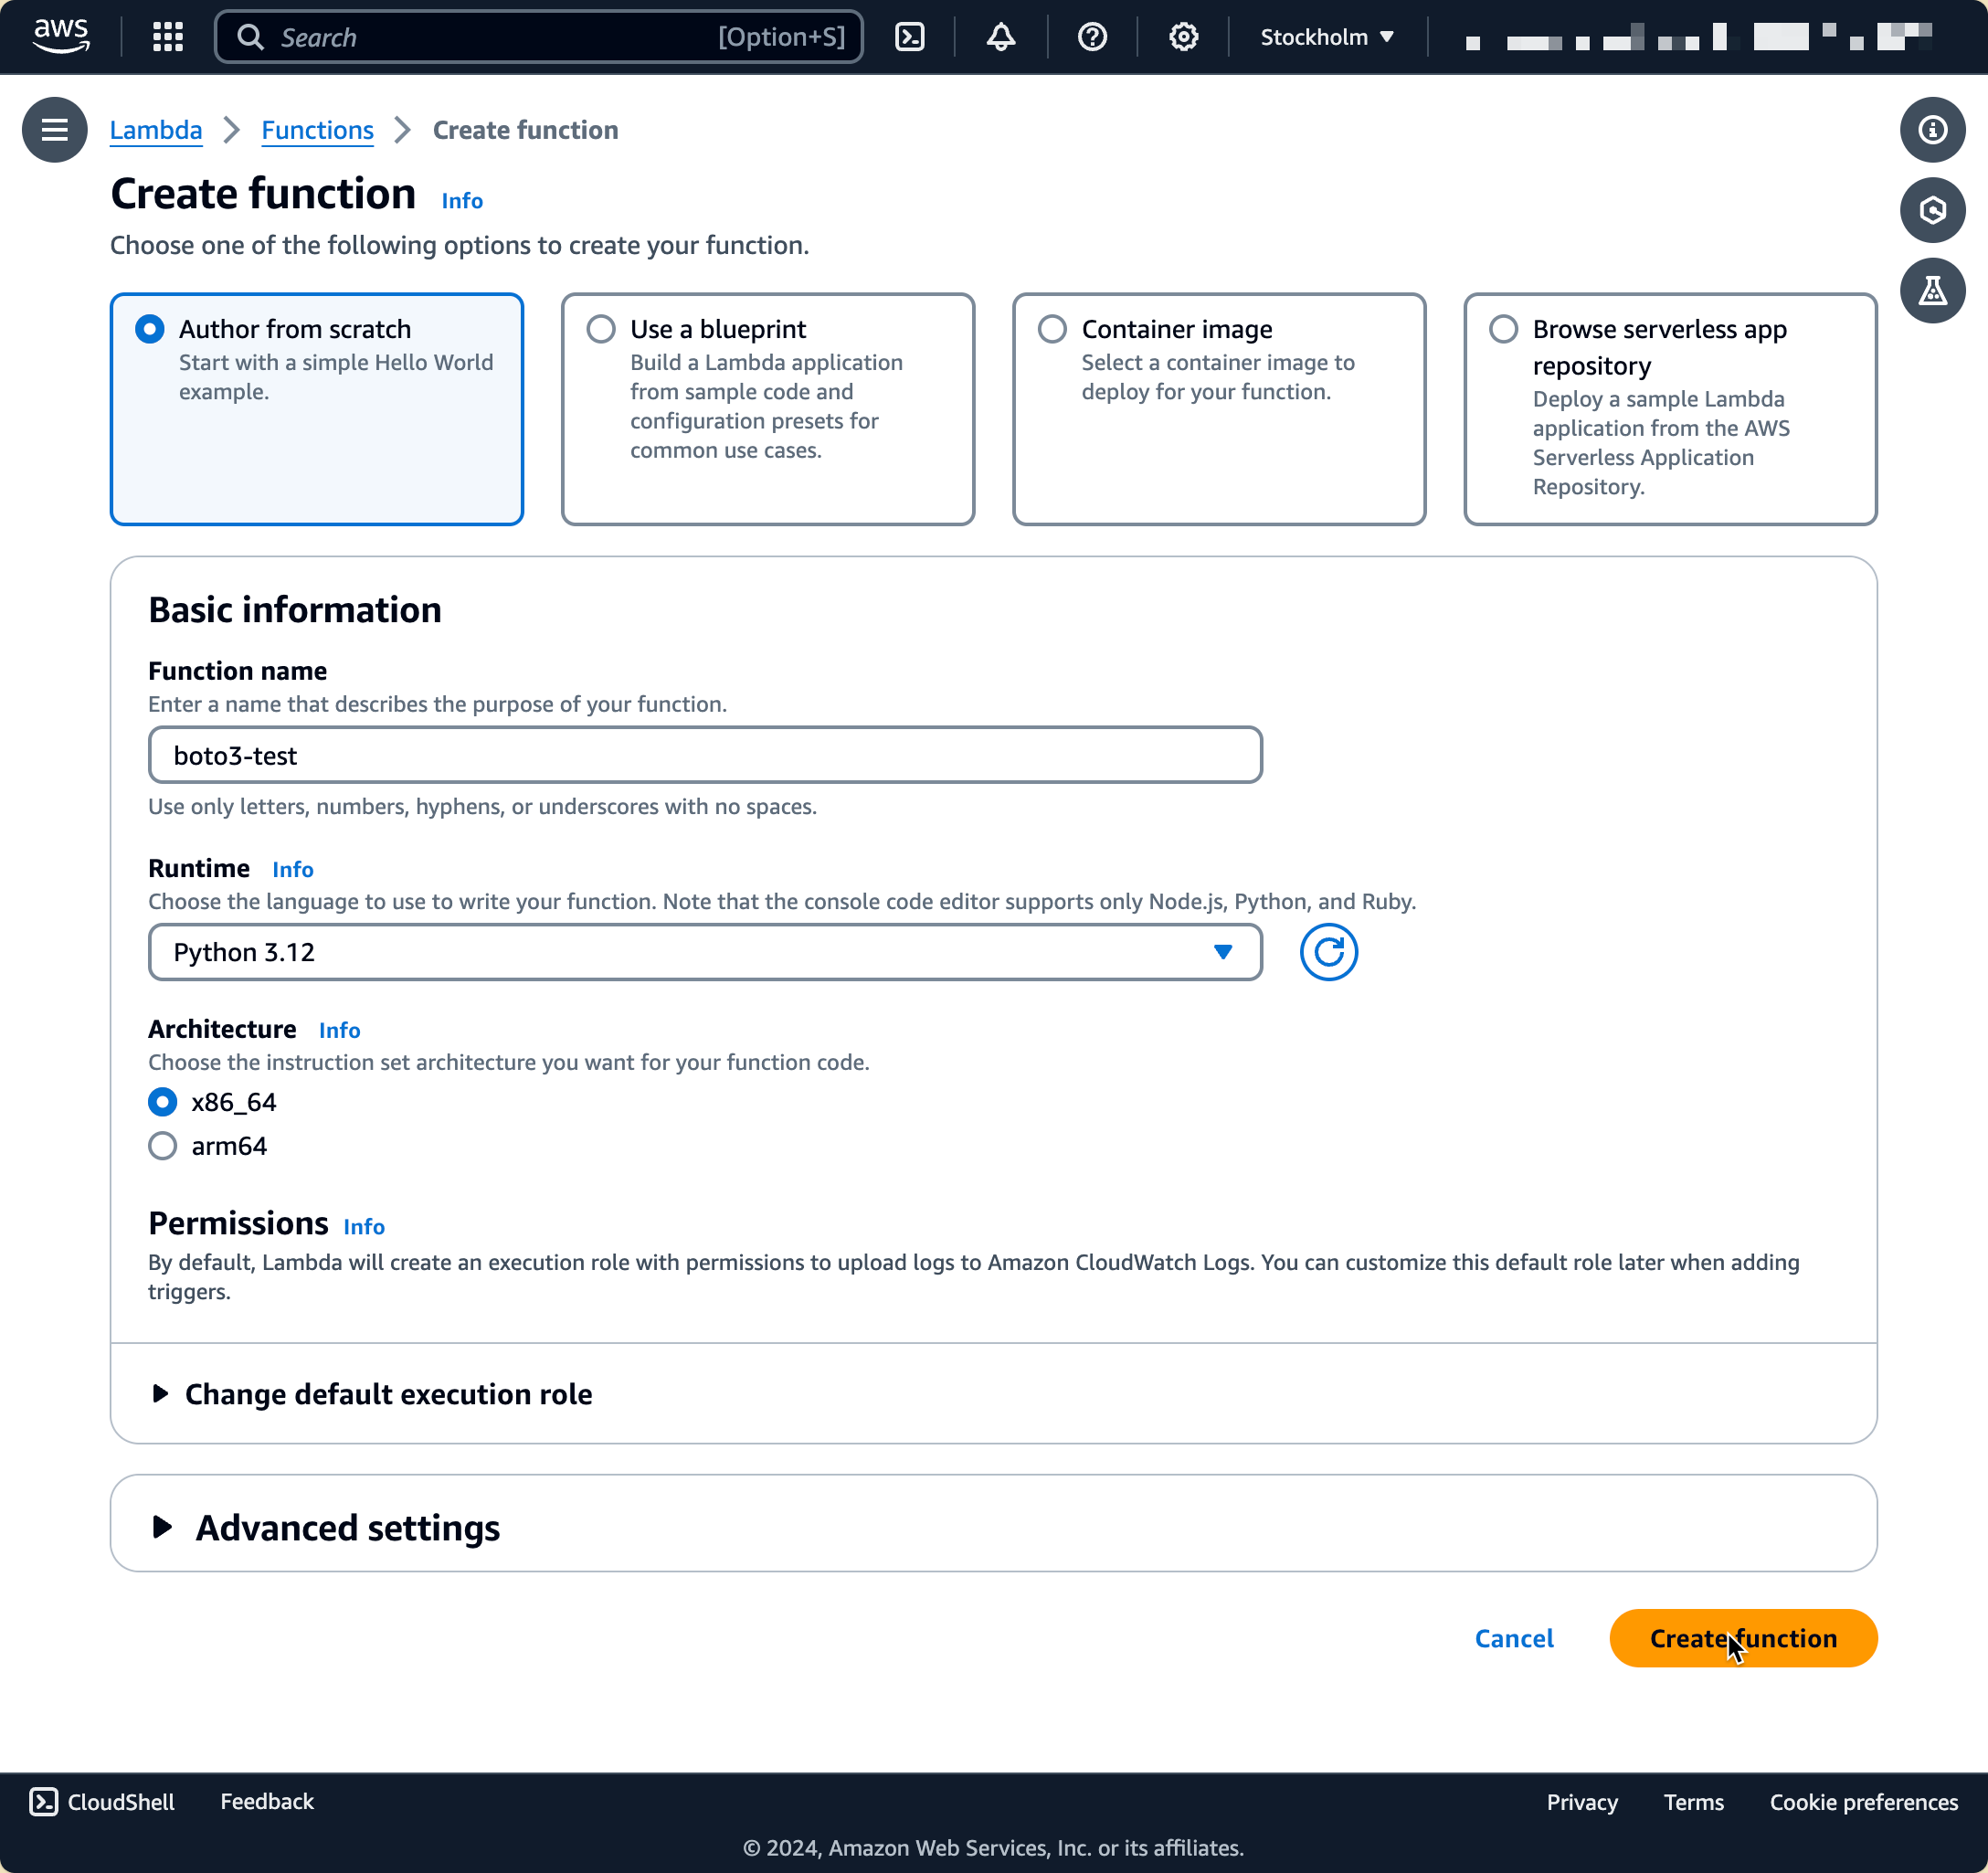Click the Function name input field
The image size is (1988, 1873).
tap(705, 755)
